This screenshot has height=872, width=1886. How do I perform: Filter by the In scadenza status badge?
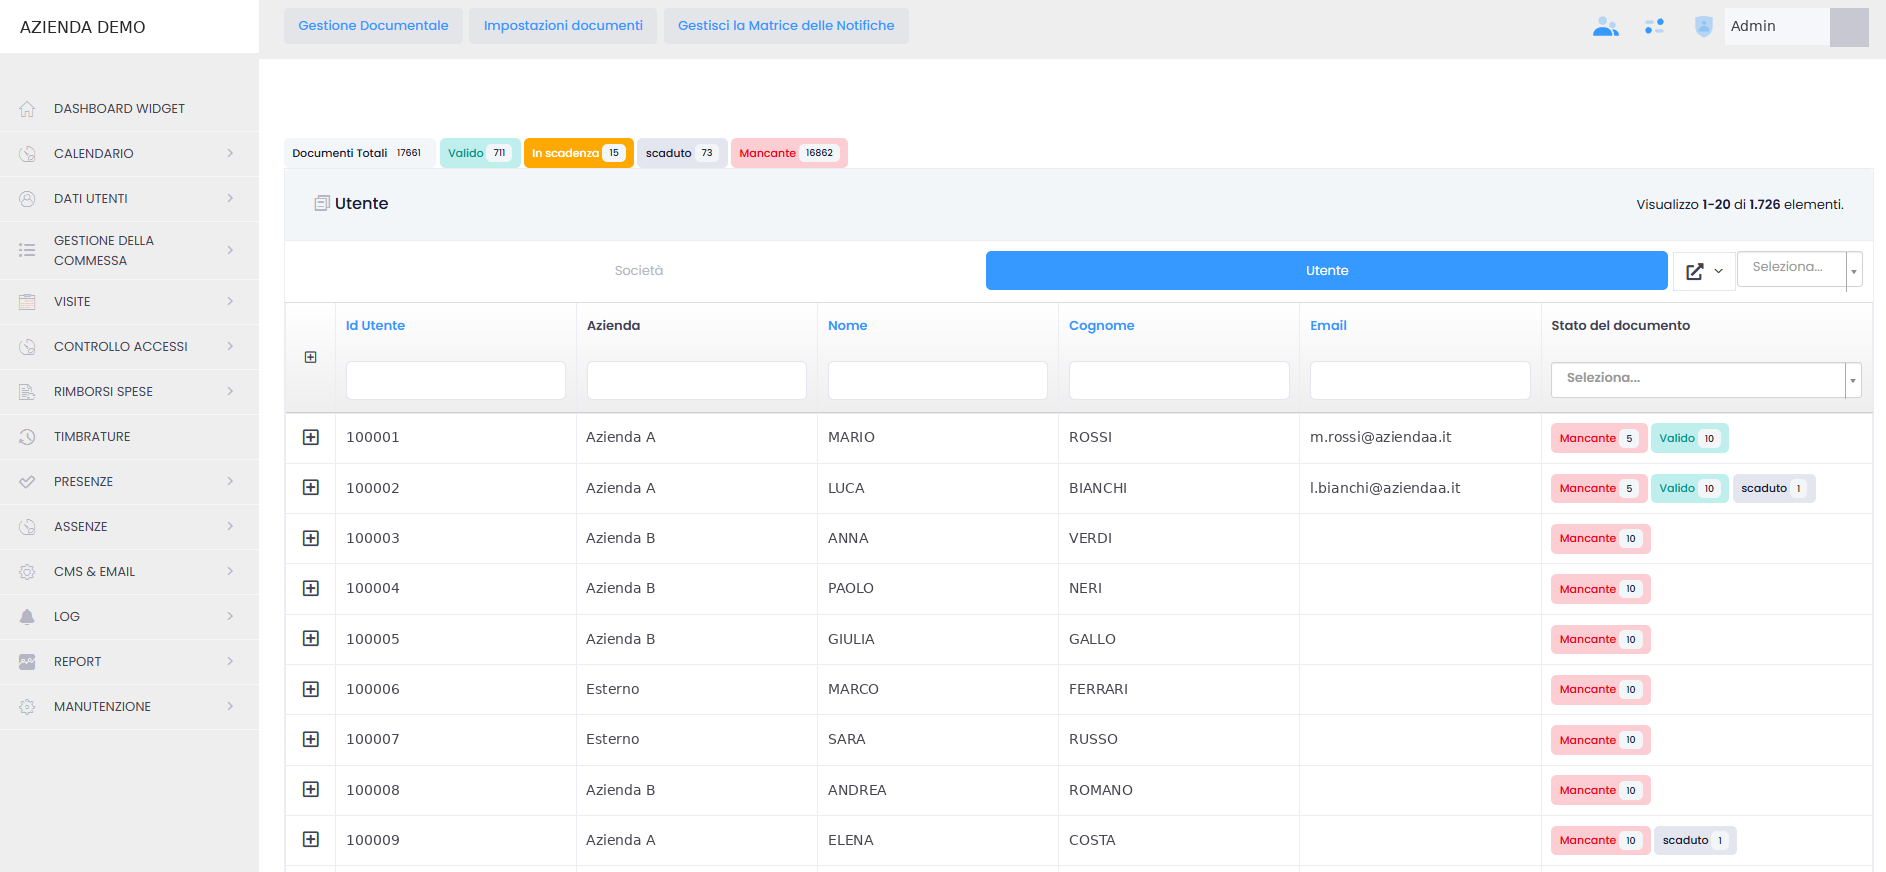click(579, 153)
